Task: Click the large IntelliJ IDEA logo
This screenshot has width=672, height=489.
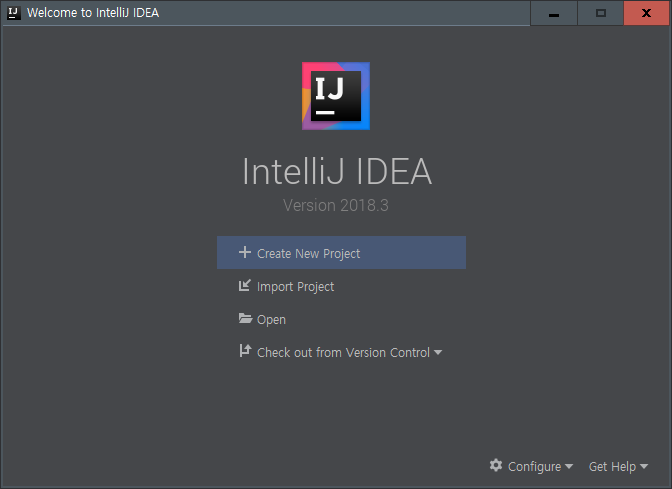Action: (x=336, y=96)
